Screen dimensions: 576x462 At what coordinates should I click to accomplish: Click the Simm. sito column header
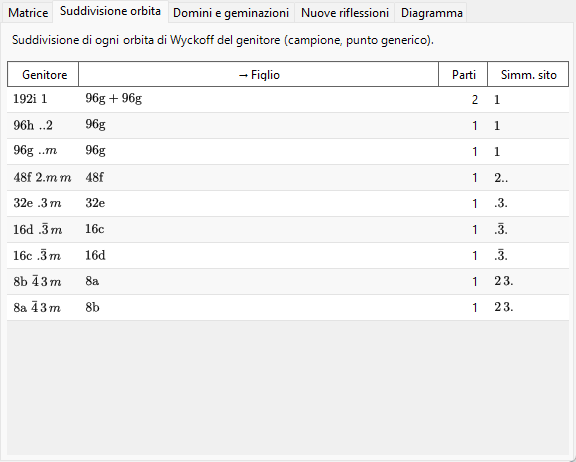(528, 75)
